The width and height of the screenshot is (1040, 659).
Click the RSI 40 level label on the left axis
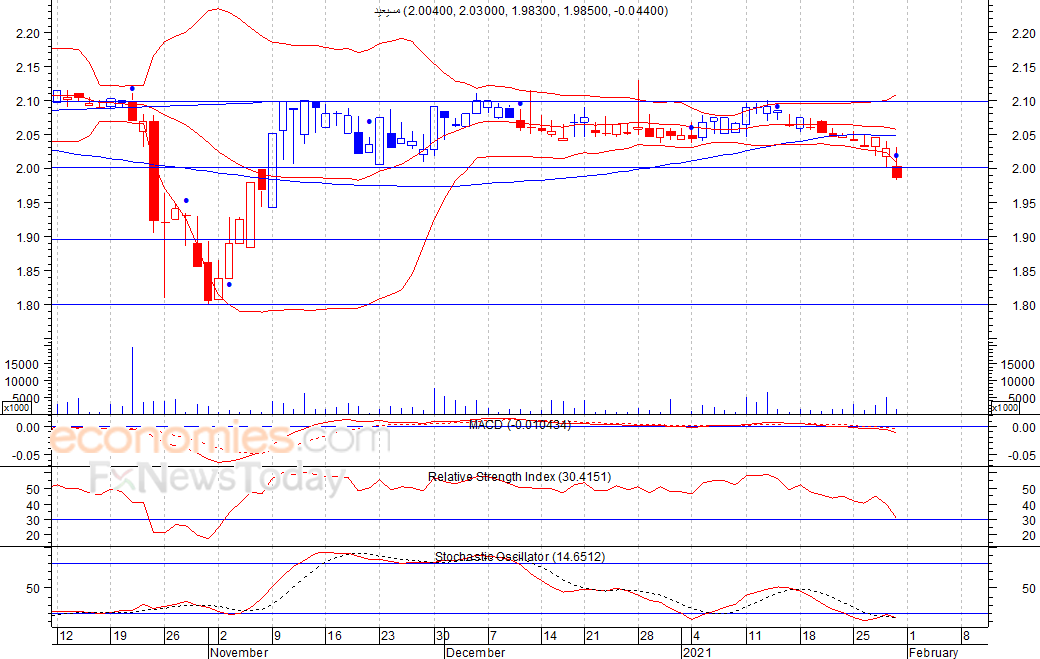pyautogui.click(x=33, y=505)
